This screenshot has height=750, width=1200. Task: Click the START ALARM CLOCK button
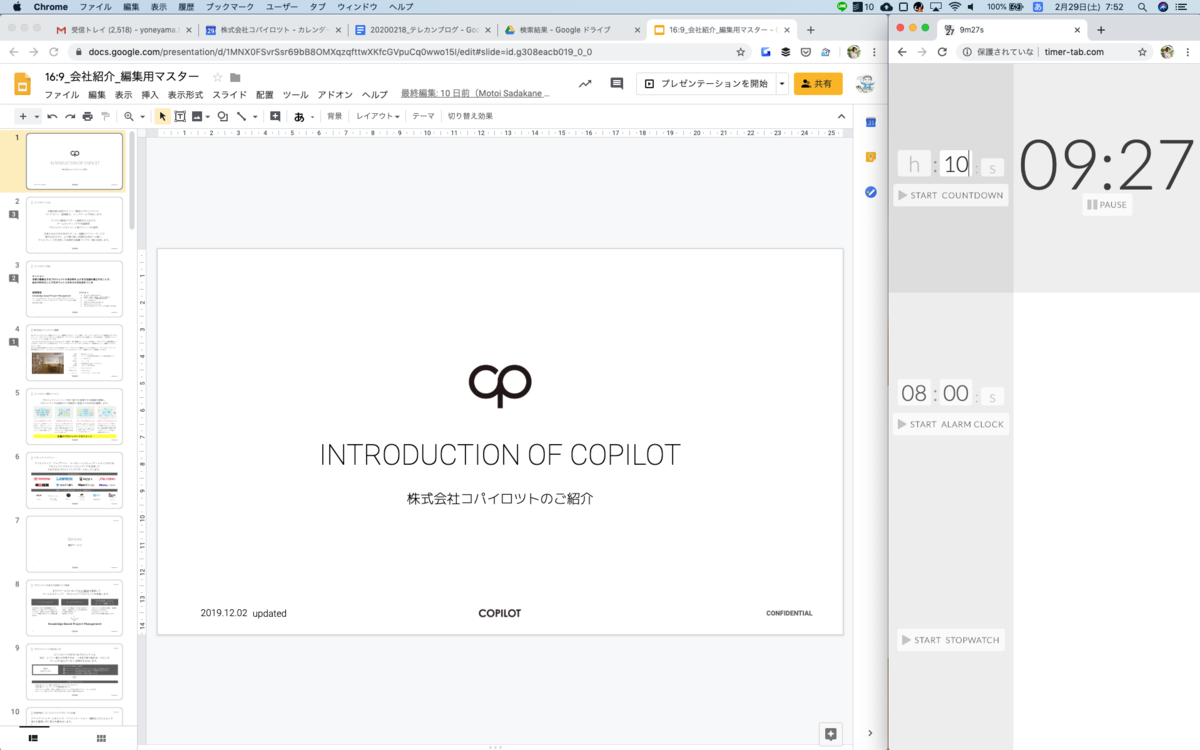click(951, 424)
